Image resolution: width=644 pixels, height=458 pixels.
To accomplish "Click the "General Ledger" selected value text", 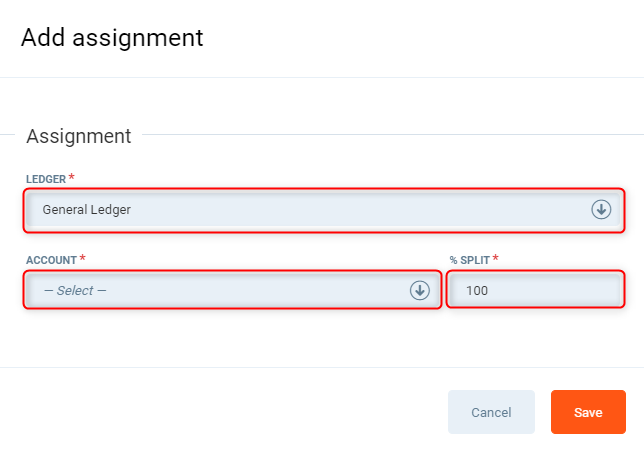I will click(87, 210).
